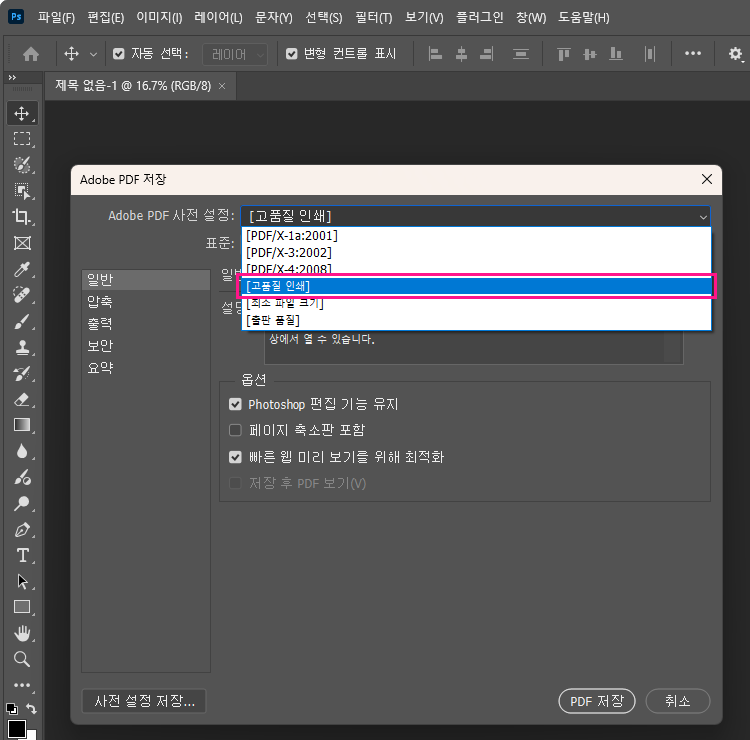Select the Hand tool
750x740 pixels.
22,633
